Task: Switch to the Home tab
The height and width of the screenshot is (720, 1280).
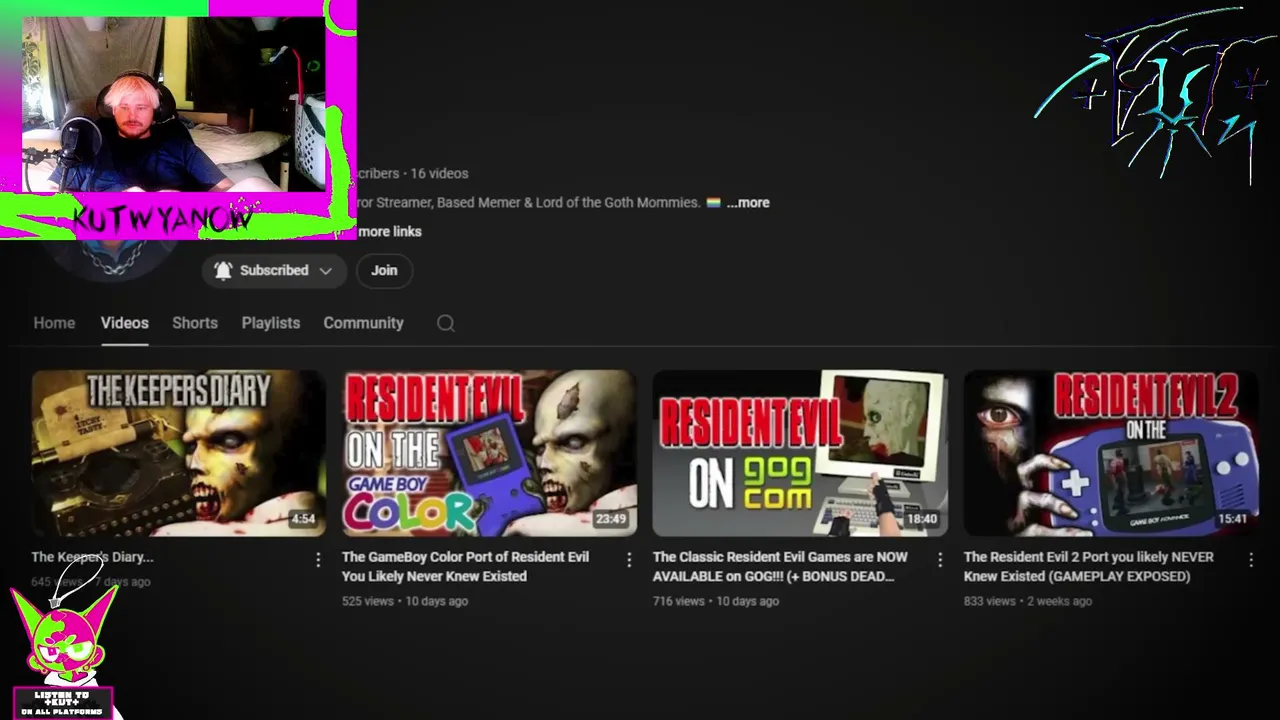Action: pyautogui.click(x=54, y=323)
